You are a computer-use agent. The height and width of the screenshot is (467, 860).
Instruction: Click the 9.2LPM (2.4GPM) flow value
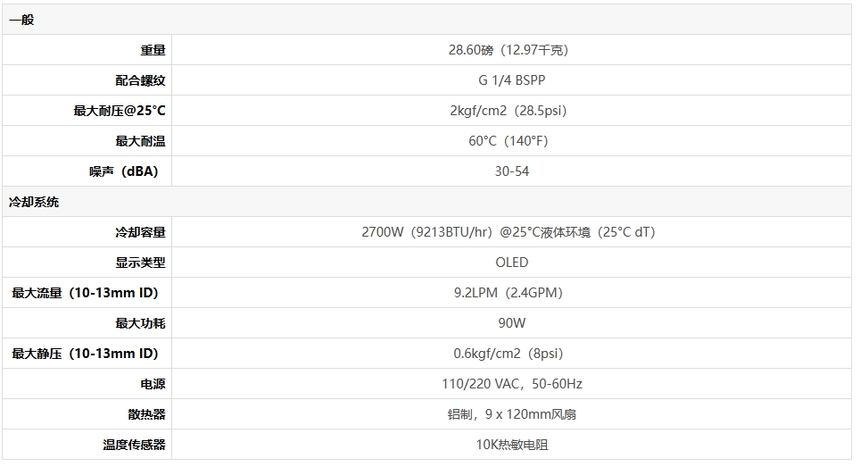[x=508, y=292]
